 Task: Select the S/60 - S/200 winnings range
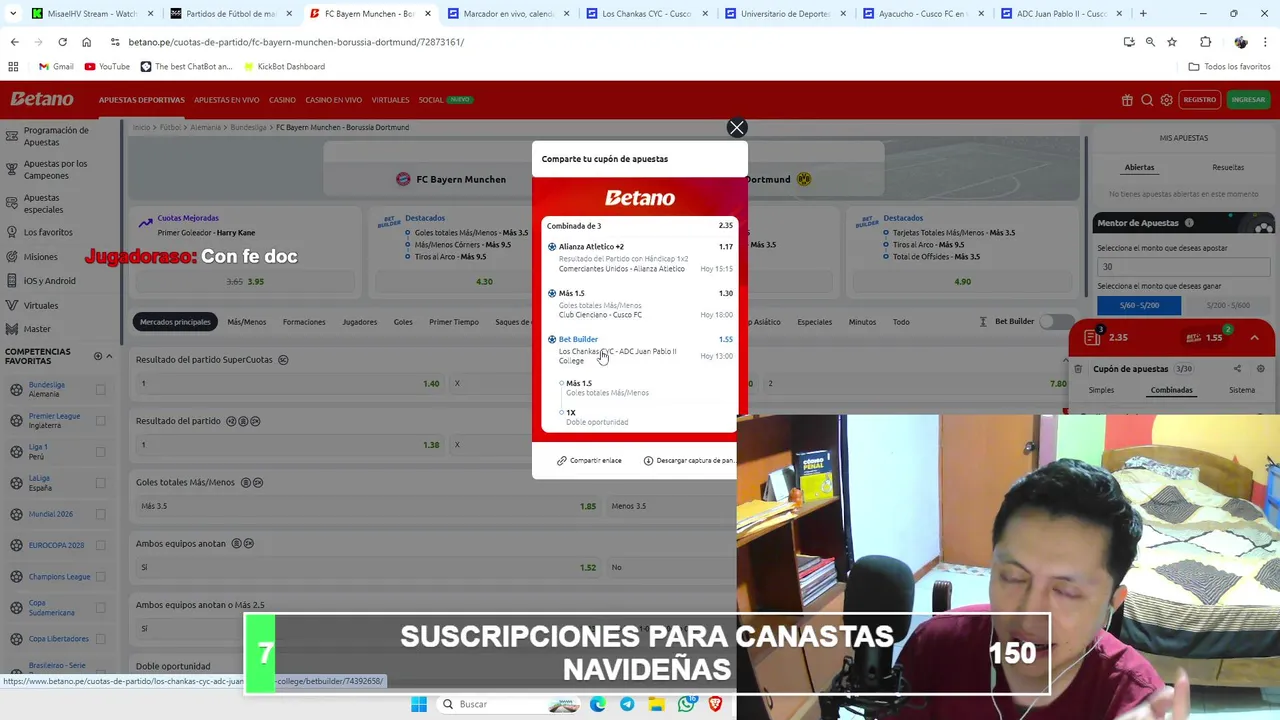coord(1139,305)
